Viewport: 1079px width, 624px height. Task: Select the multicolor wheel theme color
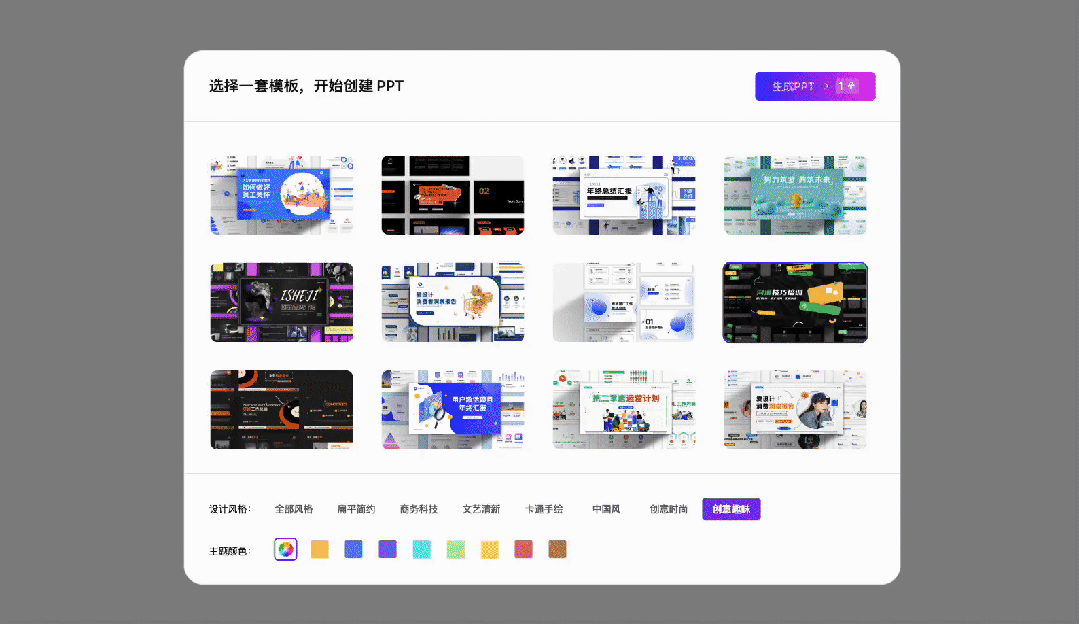(x=285, y=549)
